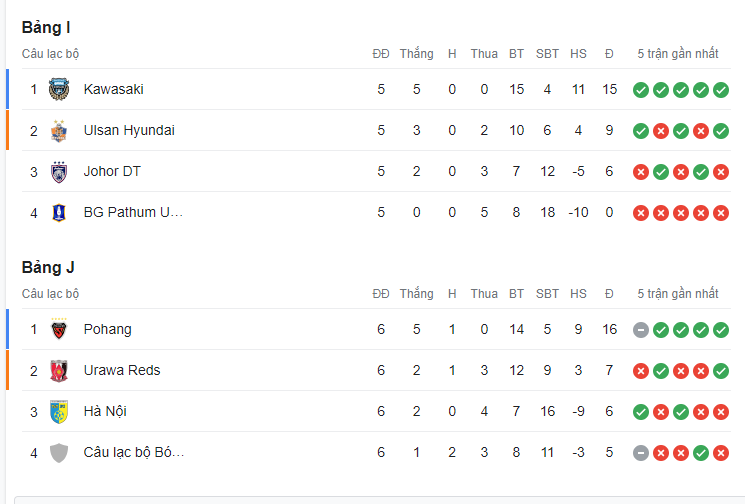Open the Urawa Reds team link
745x504 pixels.
[x=122, y=370]
